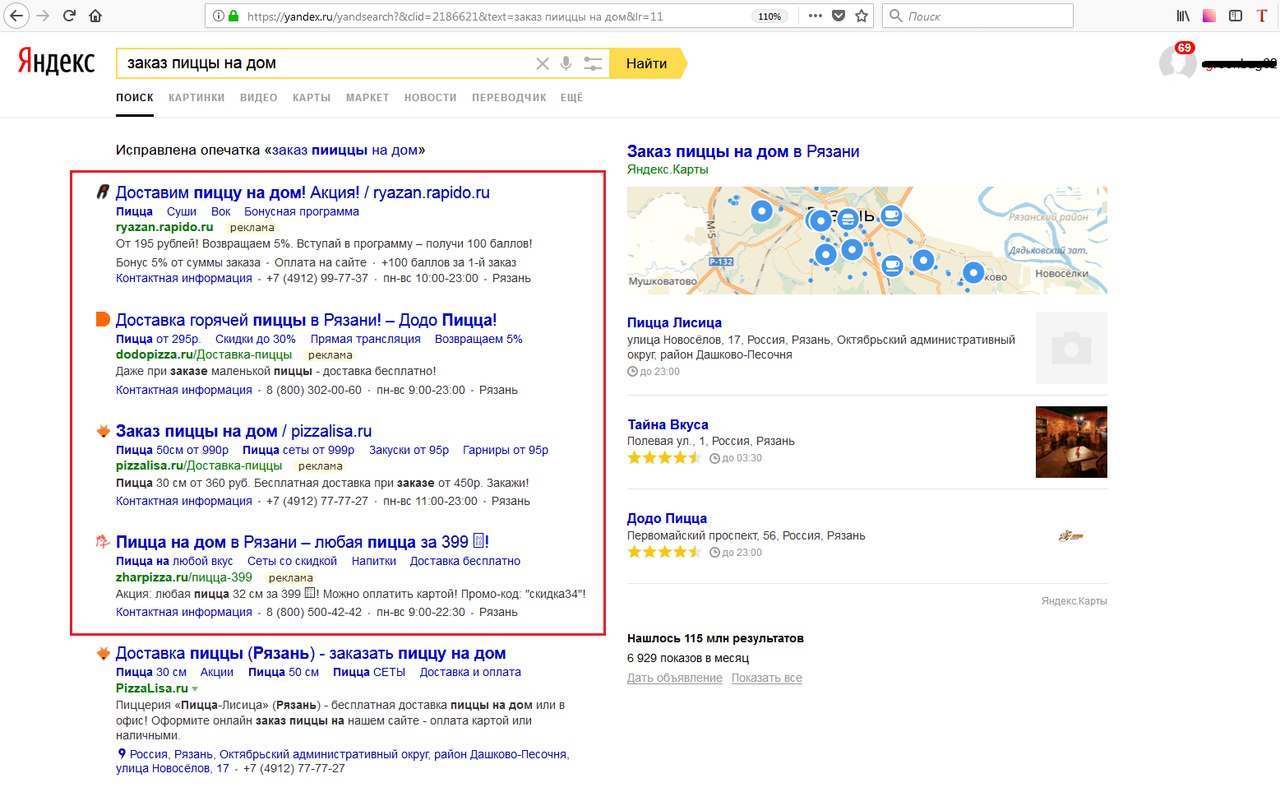Click the pink extension icon in toolbar
This screenshot has width=1280, height=792.
[1210, 16]
